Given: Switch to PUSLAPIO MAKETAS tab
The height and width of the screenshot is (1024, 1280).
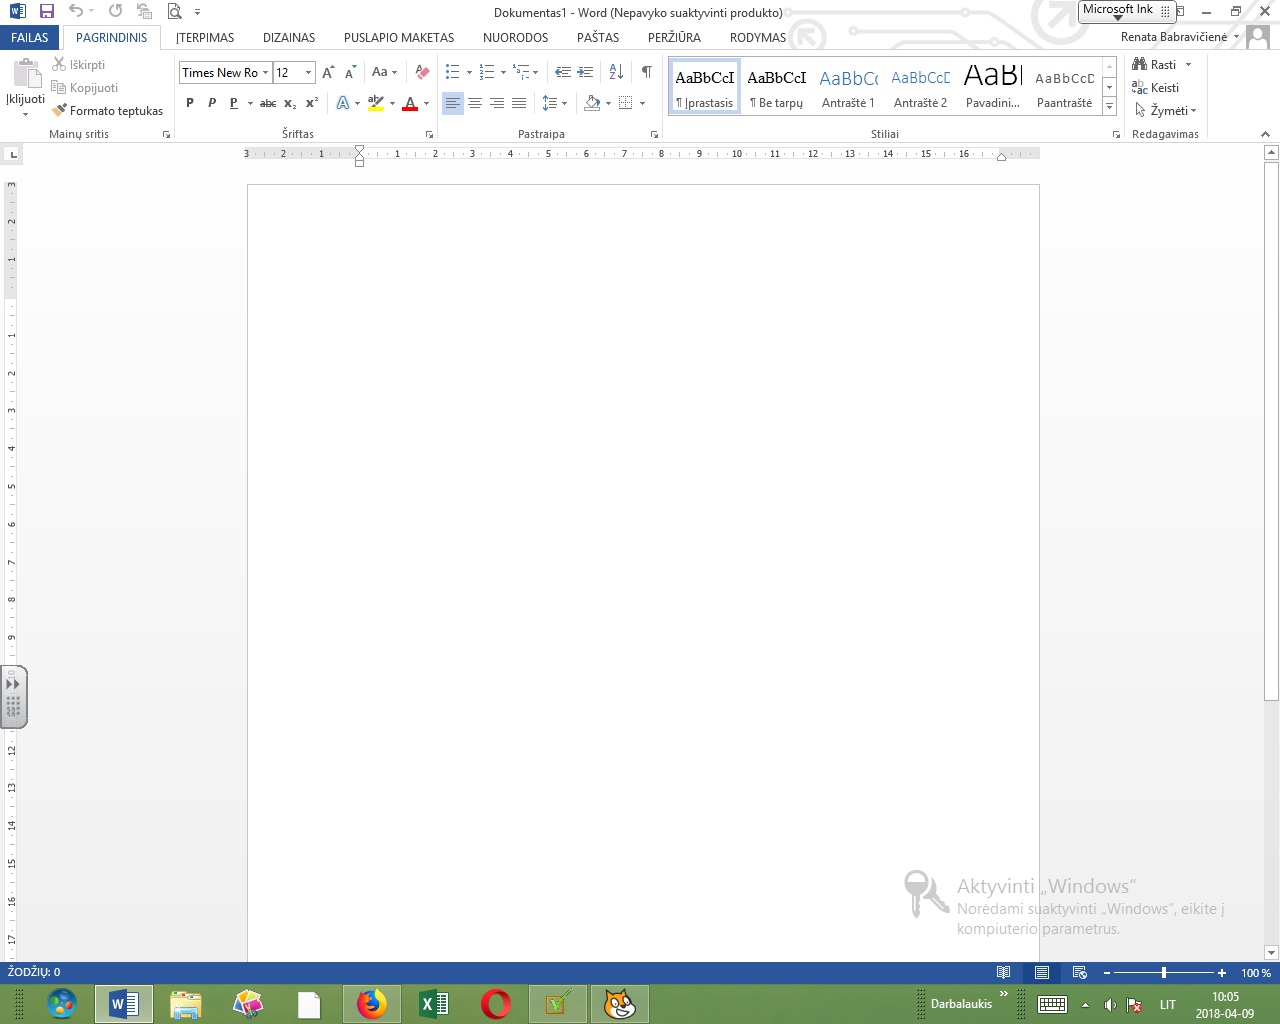Looking at the screenshot, I should 399,37.
